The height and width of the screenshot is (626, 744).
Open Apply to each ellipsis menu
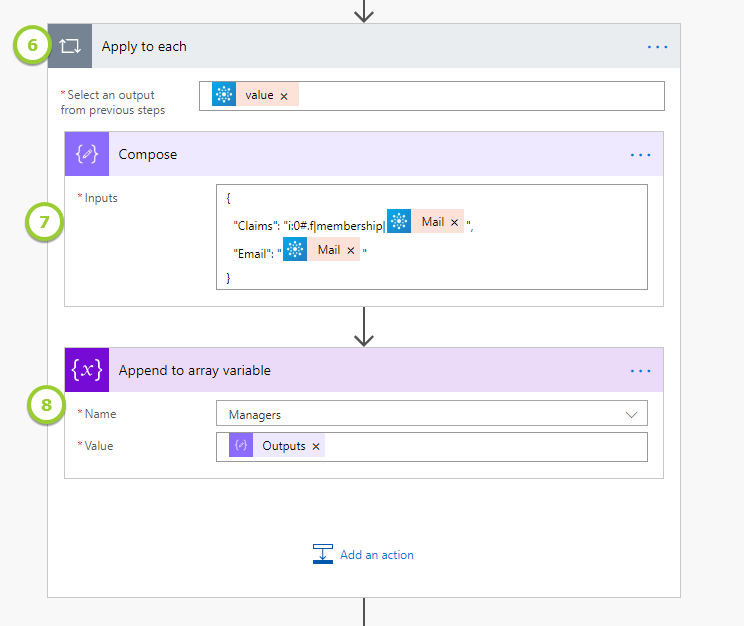[x=656, y=47]
